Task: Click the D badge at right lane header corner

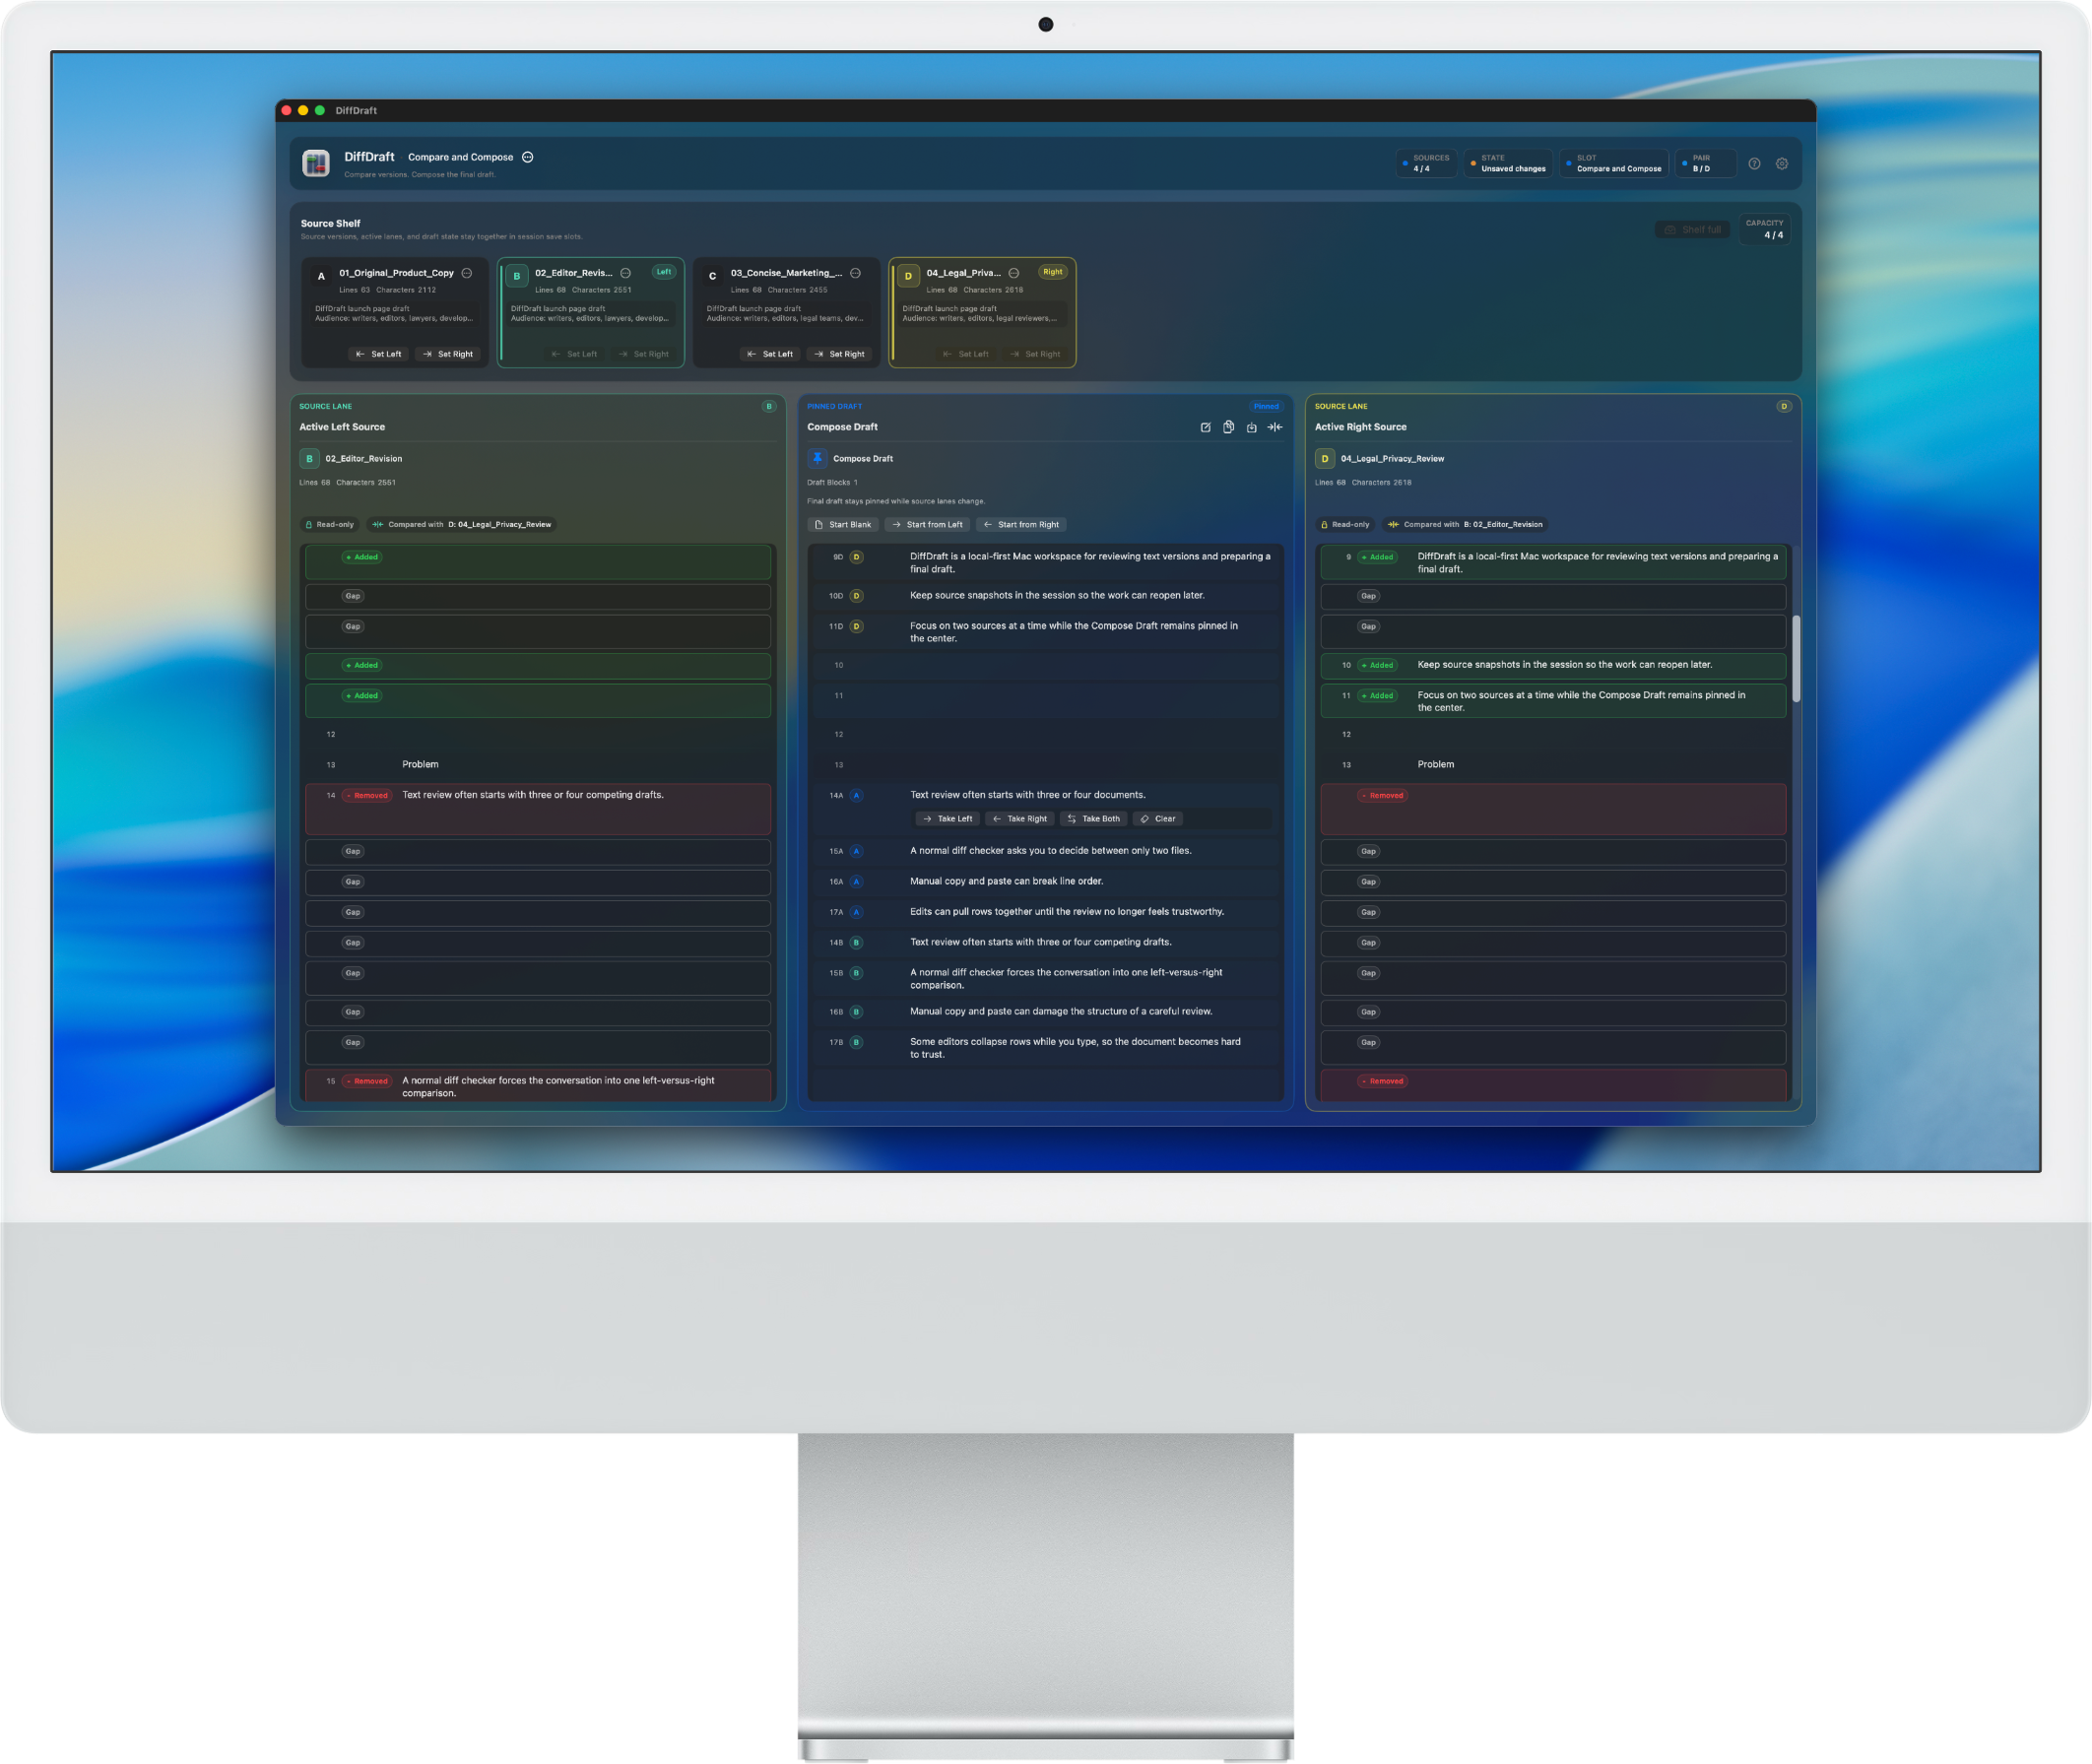Action: [x=1784, y=406]
